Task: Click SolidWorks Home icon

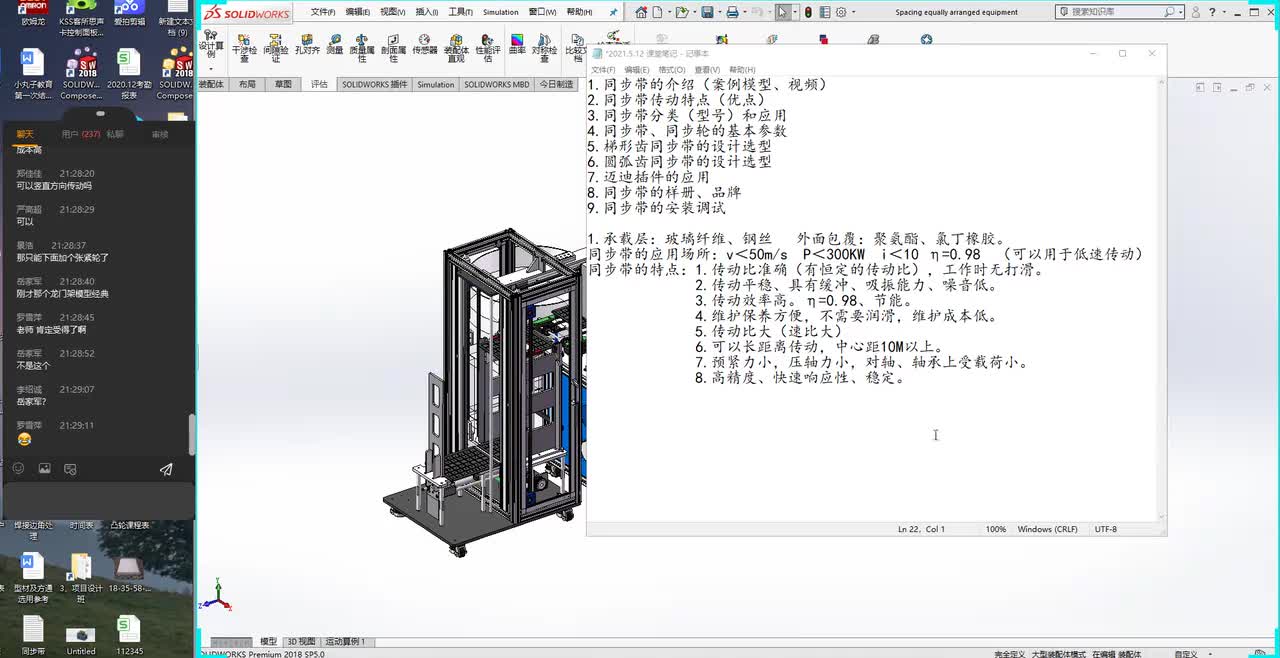Action: tap(641, 12)
